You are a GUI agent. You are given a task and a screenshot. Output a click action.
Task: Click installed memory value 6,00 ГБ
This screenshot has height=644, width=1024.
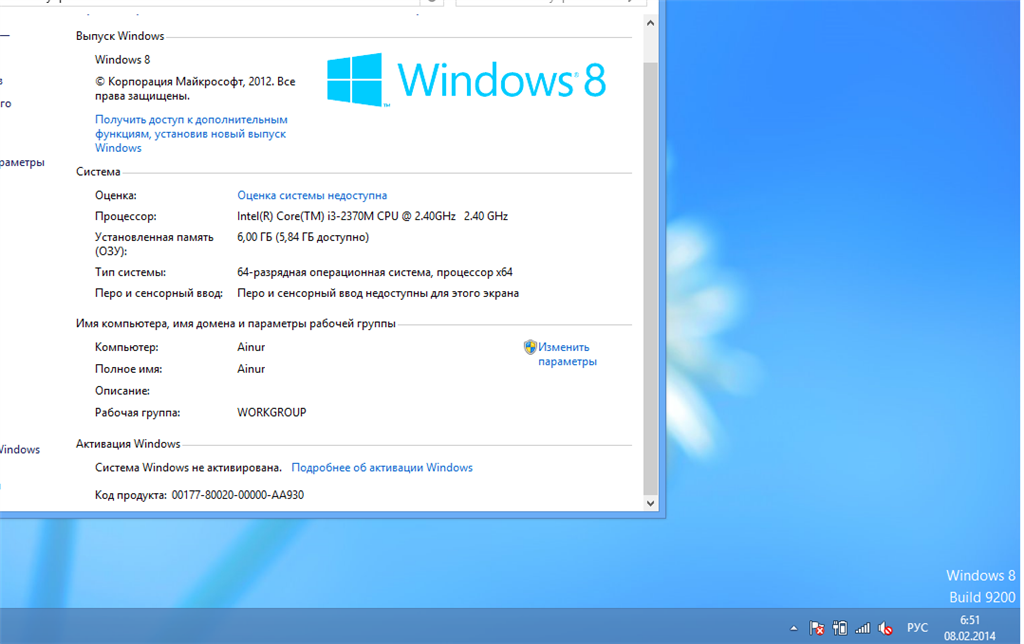point(303,237)
